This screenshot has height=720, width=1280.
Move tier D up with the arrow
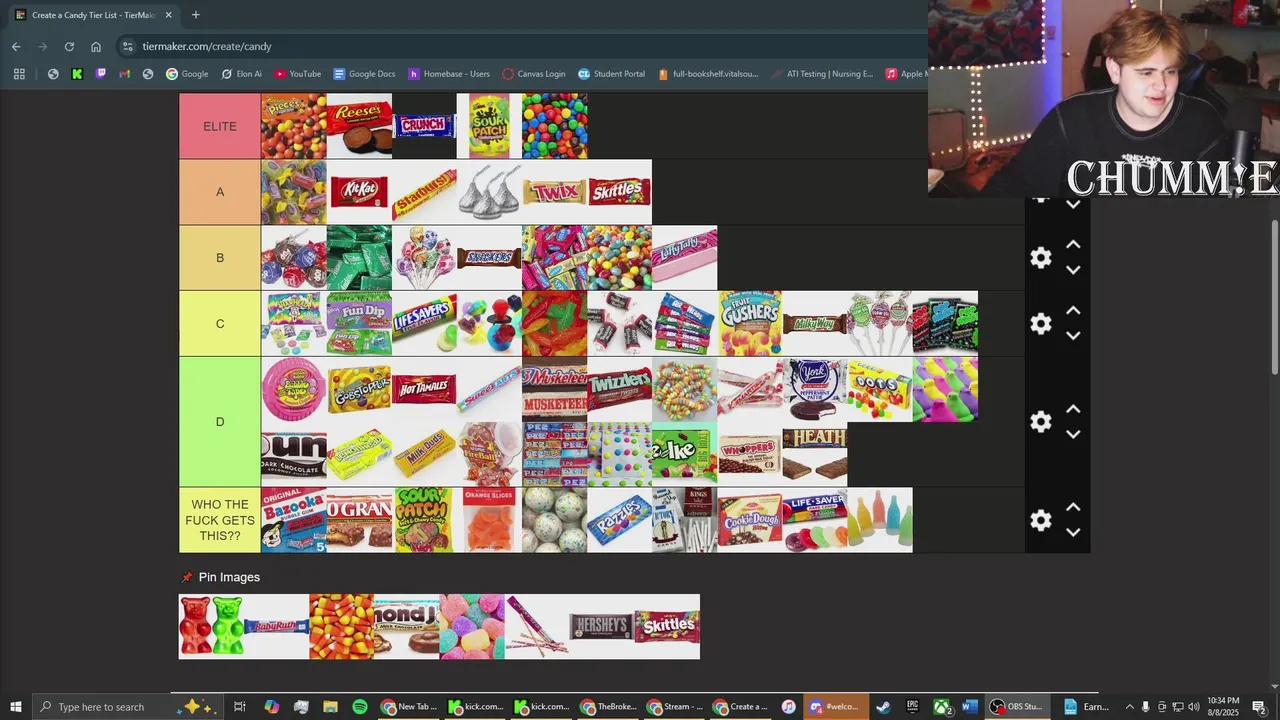tap(1073, 409)
